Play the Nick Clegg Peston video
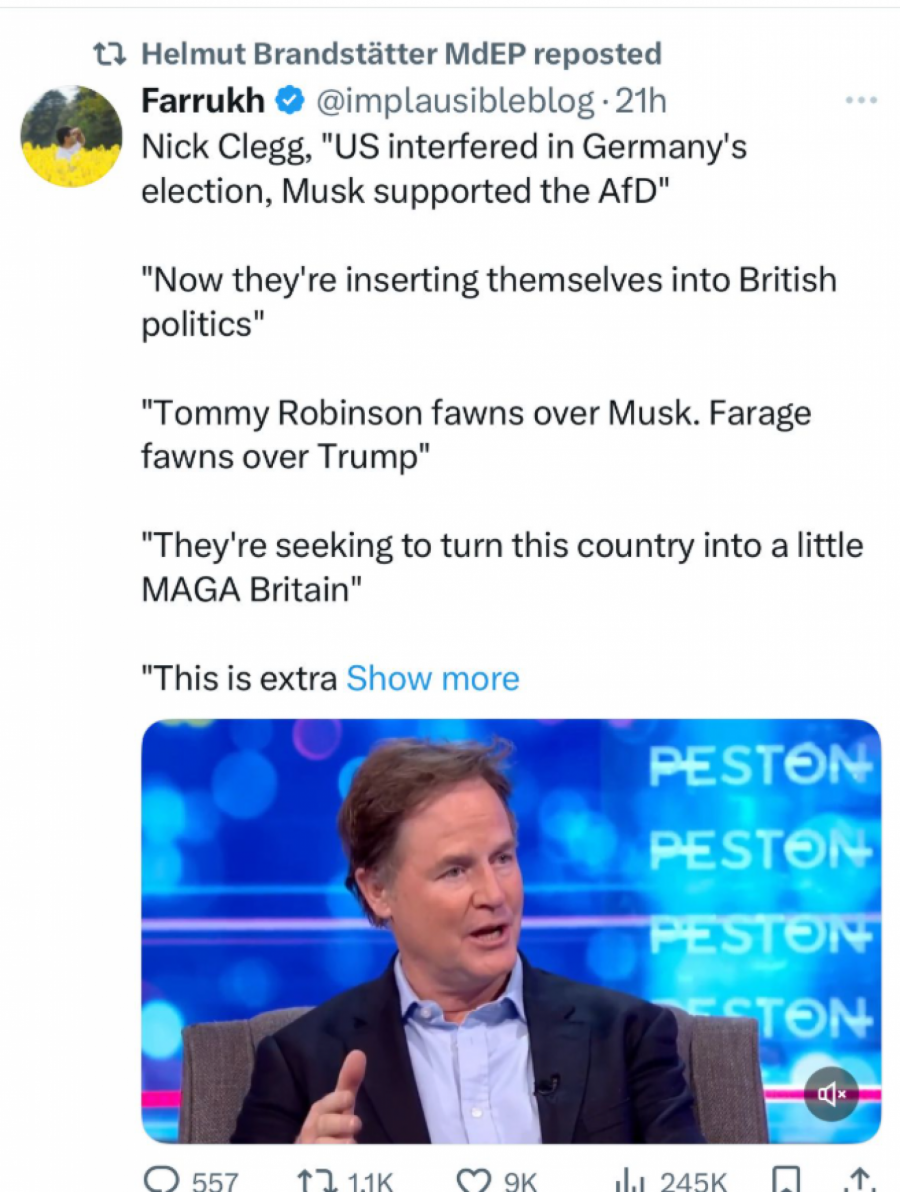The width and height of the screenshot is (900, 1192). click(510, 930)
